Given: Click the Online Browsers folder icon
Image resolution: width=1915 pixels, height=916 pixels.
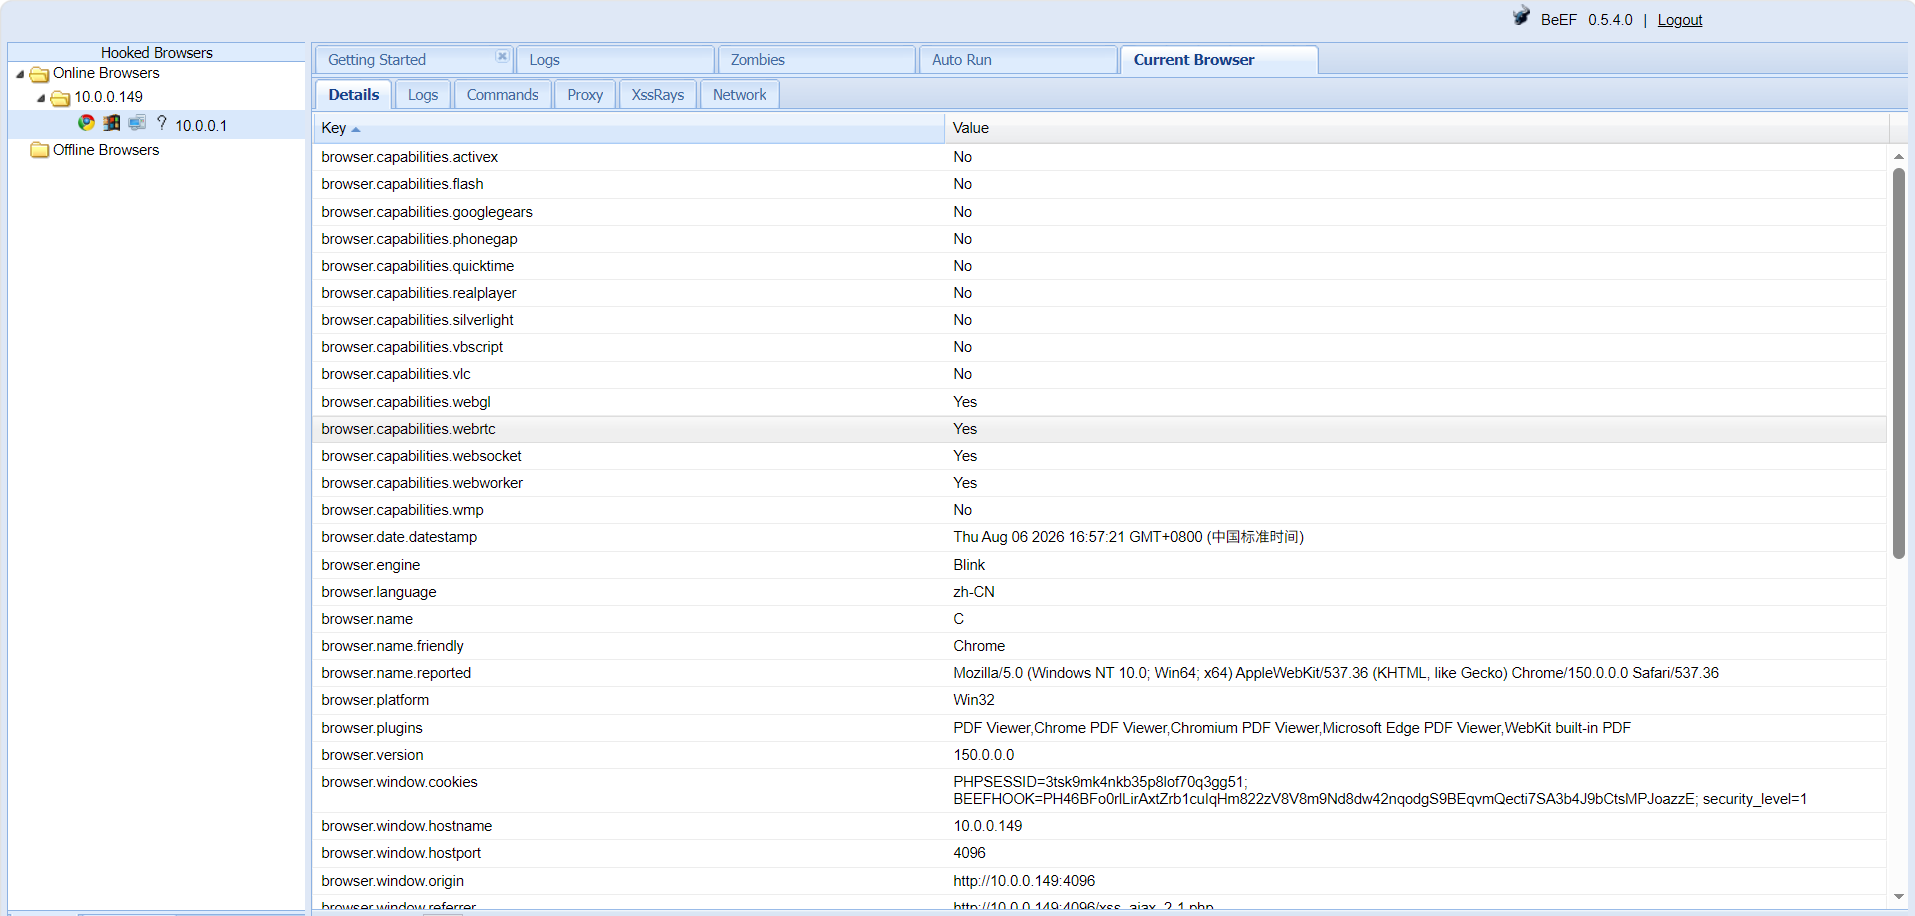Looking at the screenshot, I should [x=40, y=74].
